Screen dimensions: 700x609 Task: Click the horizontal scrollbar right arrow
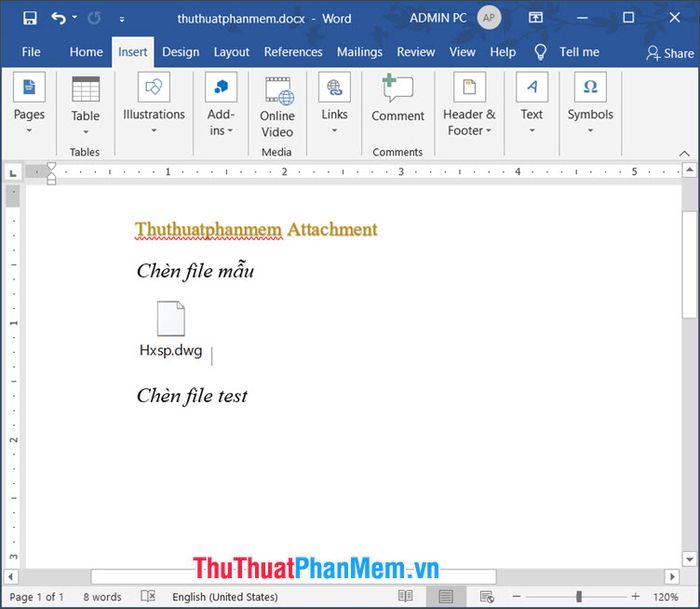(x=672, y=576)
